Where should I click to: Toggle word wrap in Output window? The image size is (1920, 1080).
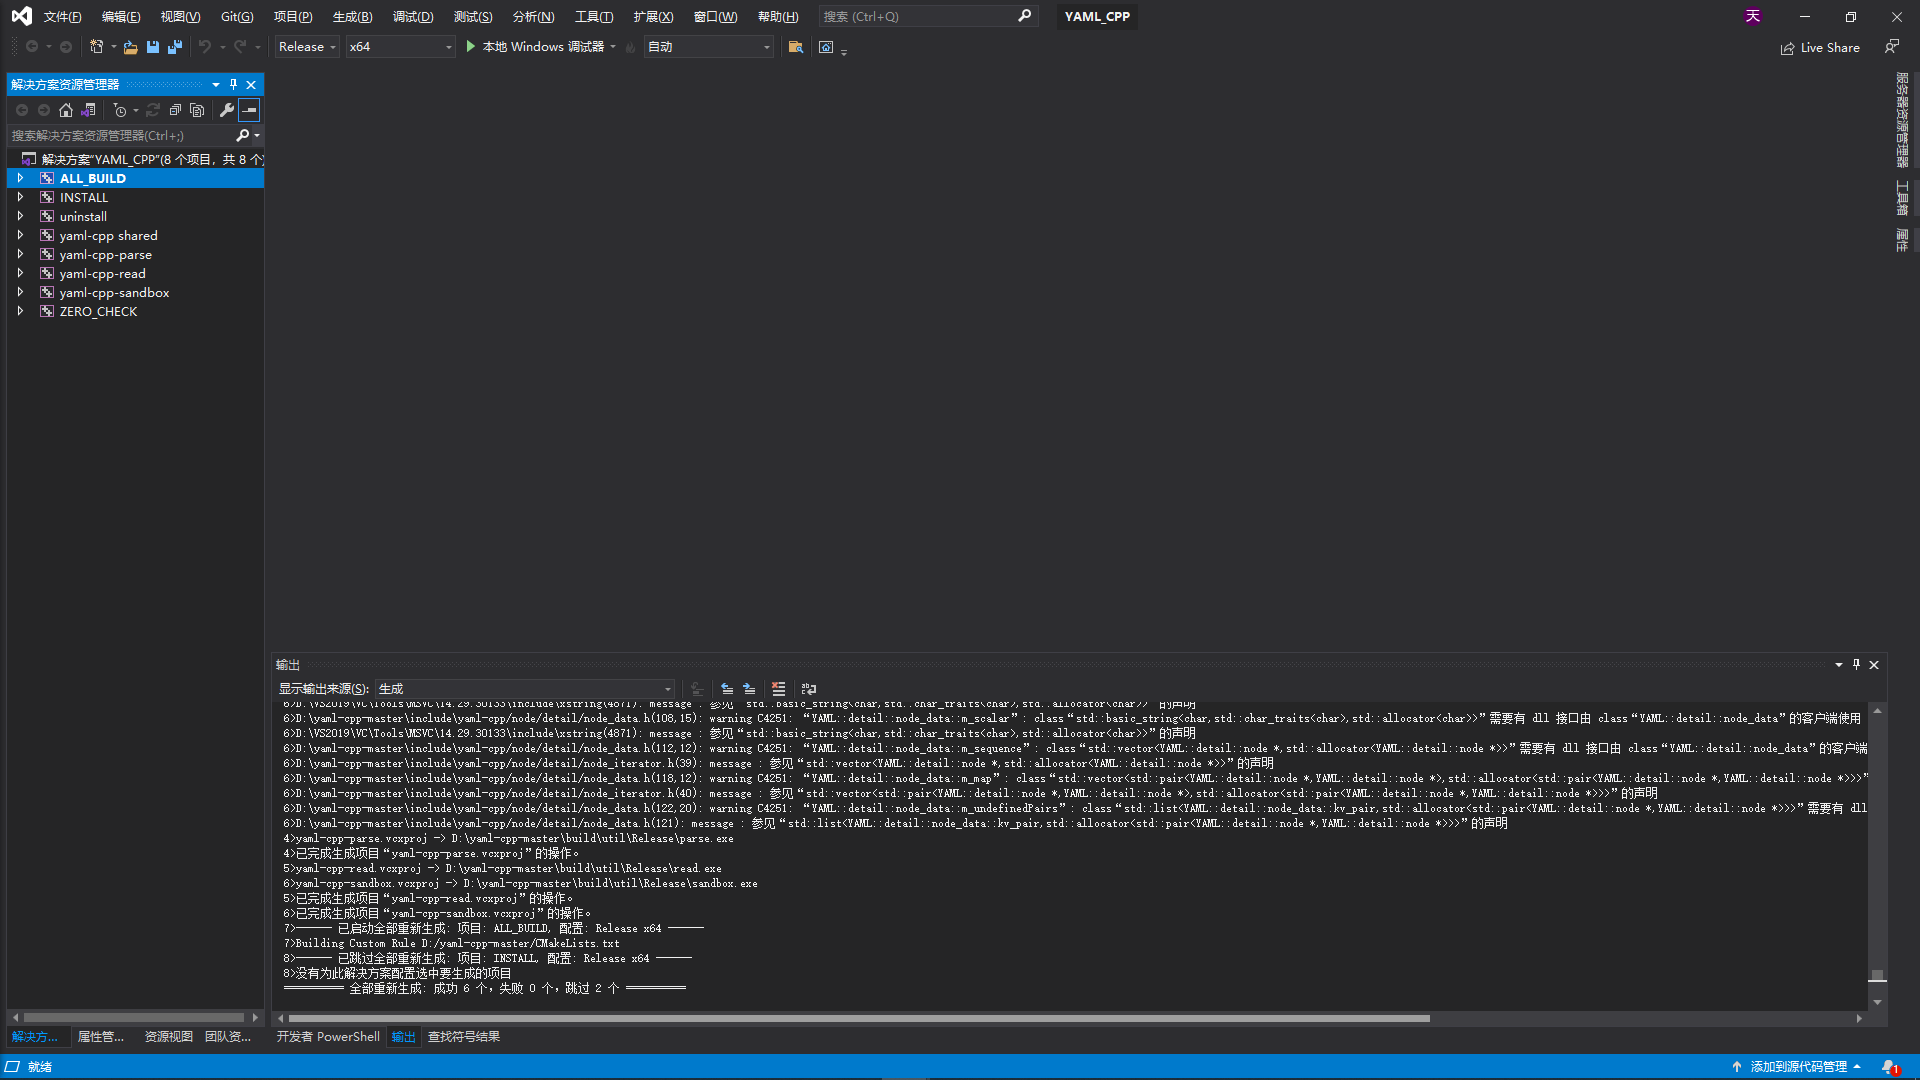(809, 689)
